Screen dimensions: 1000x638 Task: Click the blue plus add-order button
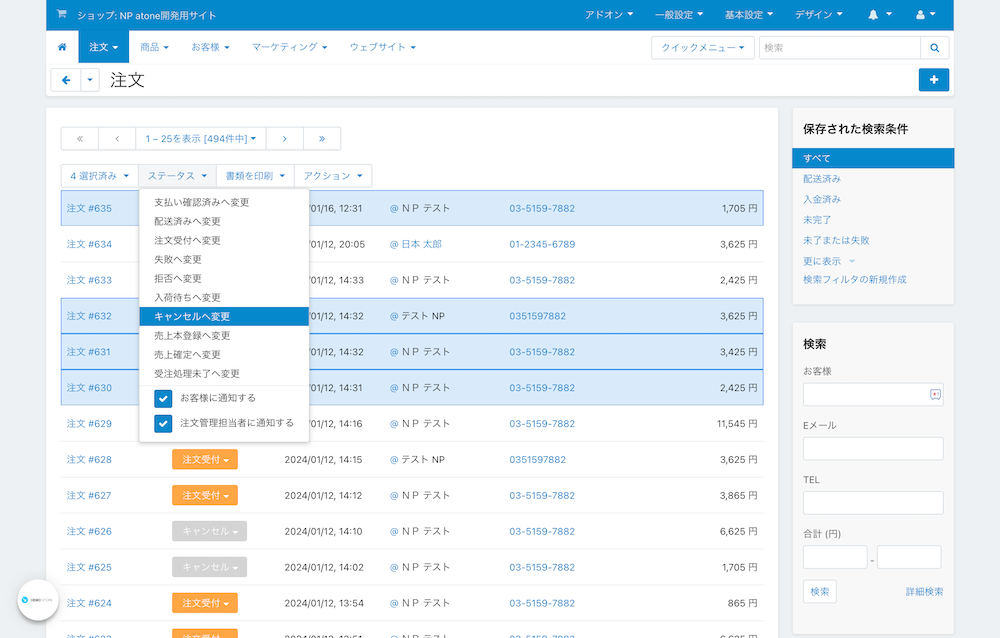(934, 80)
